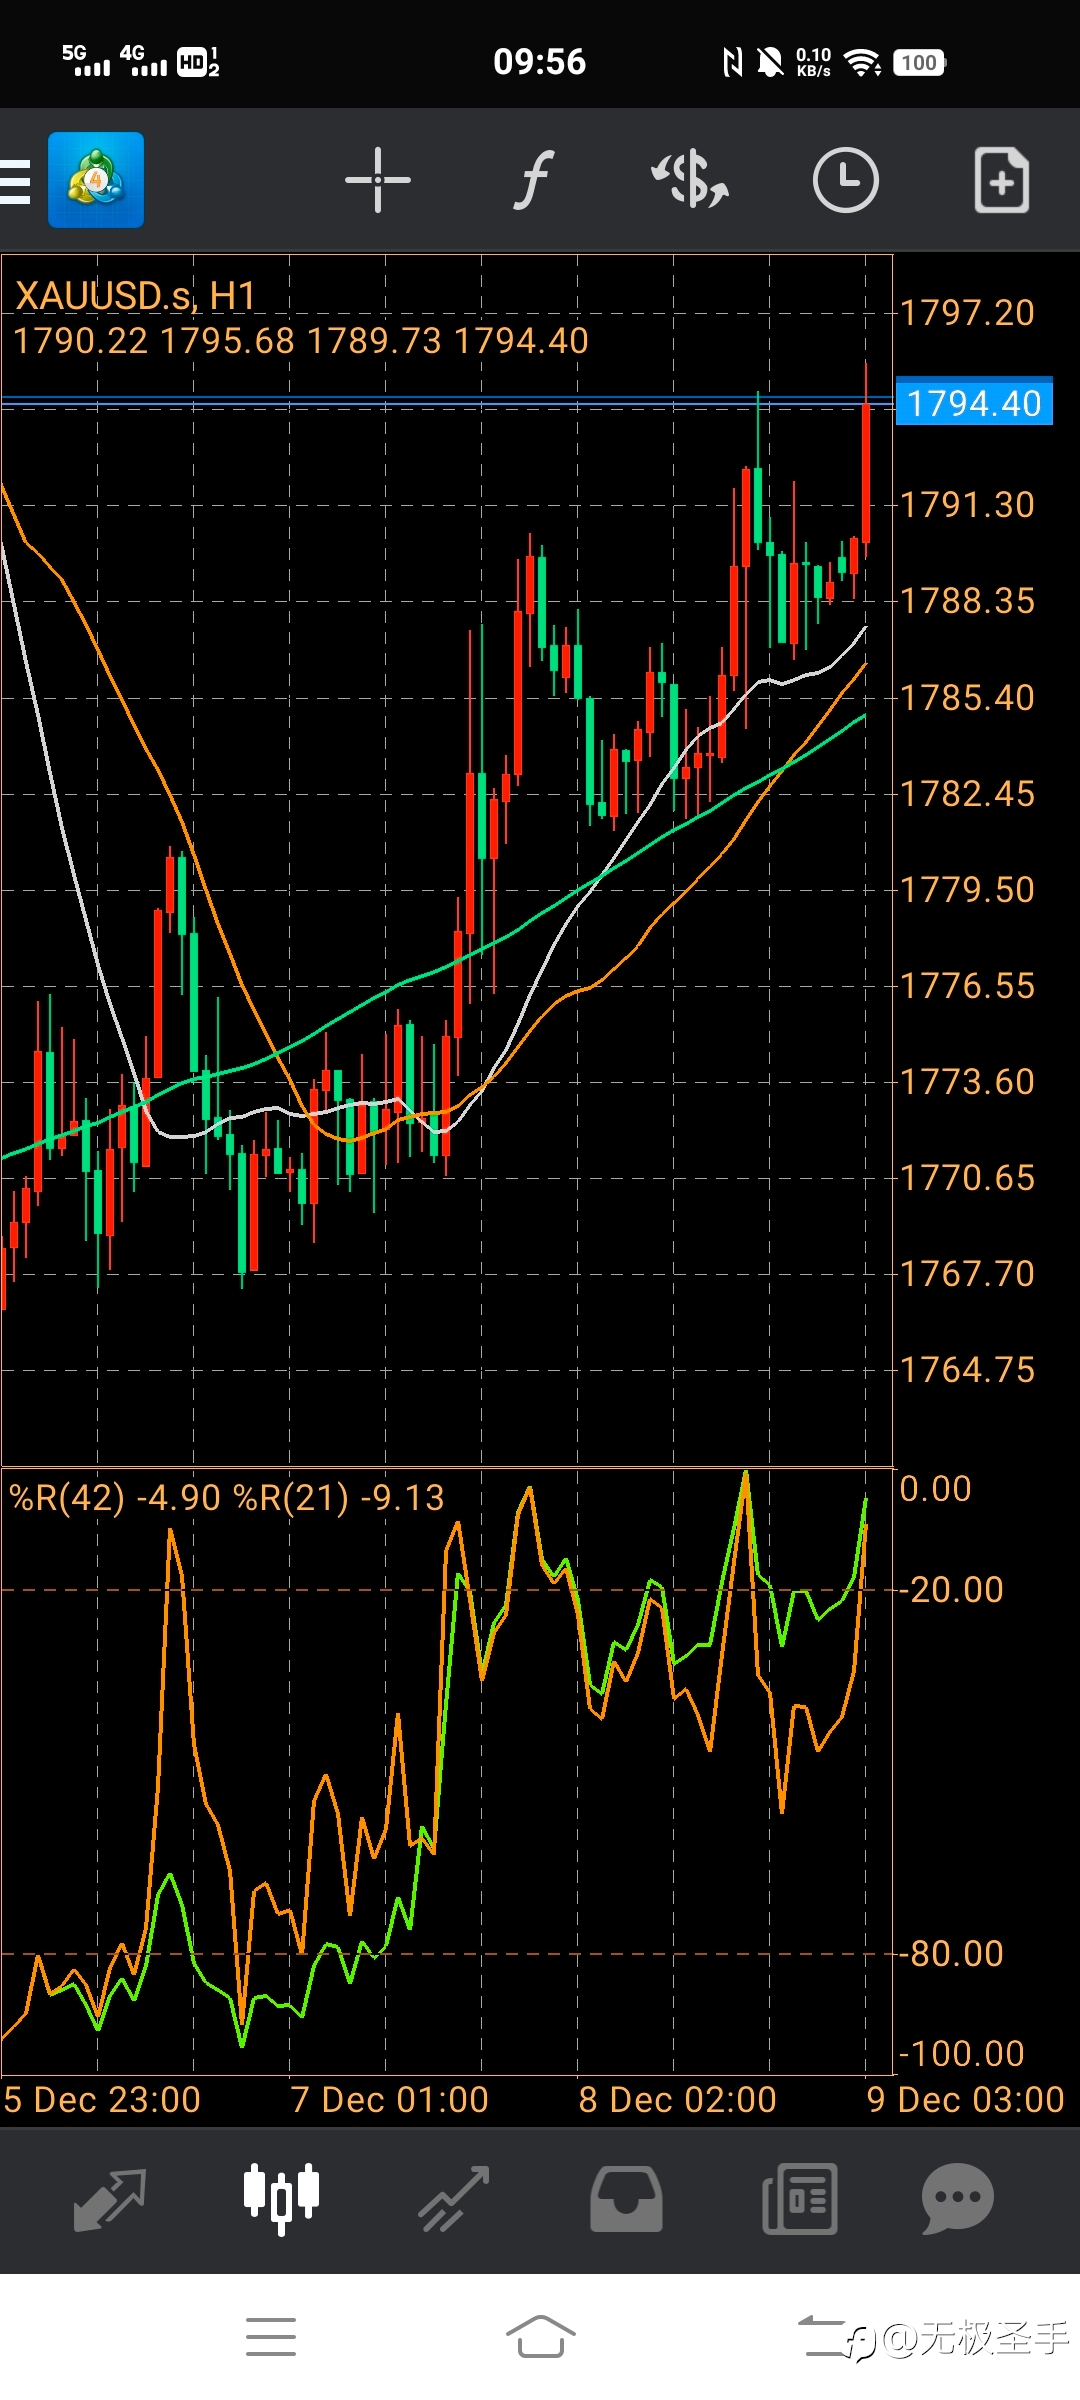Image resolution: width=1080 pixels, height=2400 pixels.
Task: Tap the 1797.20 price scale value
Action: [x=967, y=313]
